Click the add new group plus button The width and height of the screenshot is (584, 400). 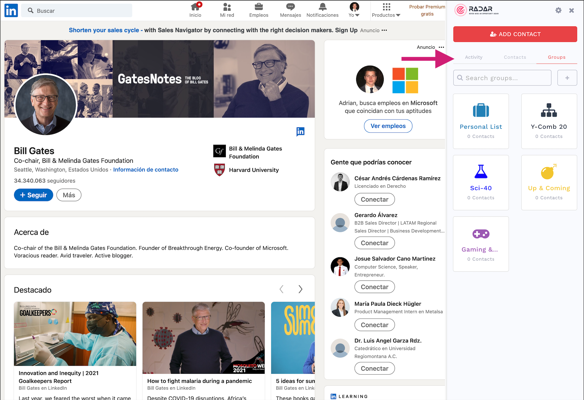[567, 78]
